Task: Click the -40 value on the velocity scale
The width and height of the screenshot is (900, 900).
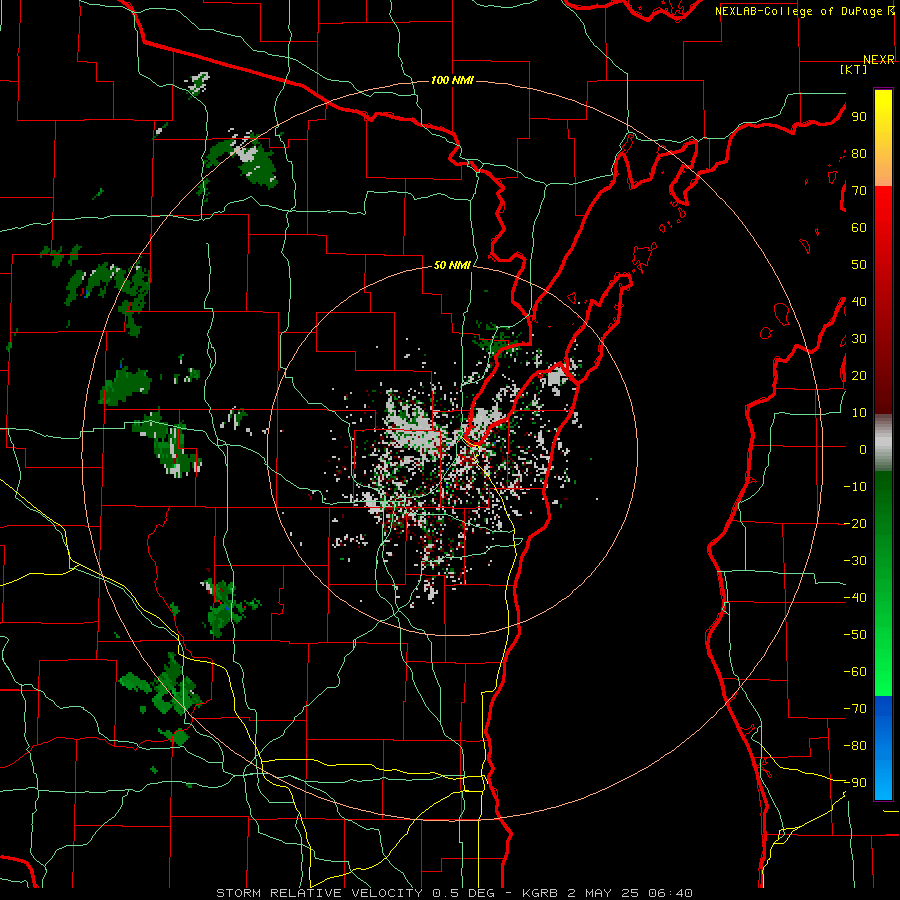Action: click(855, 598)
